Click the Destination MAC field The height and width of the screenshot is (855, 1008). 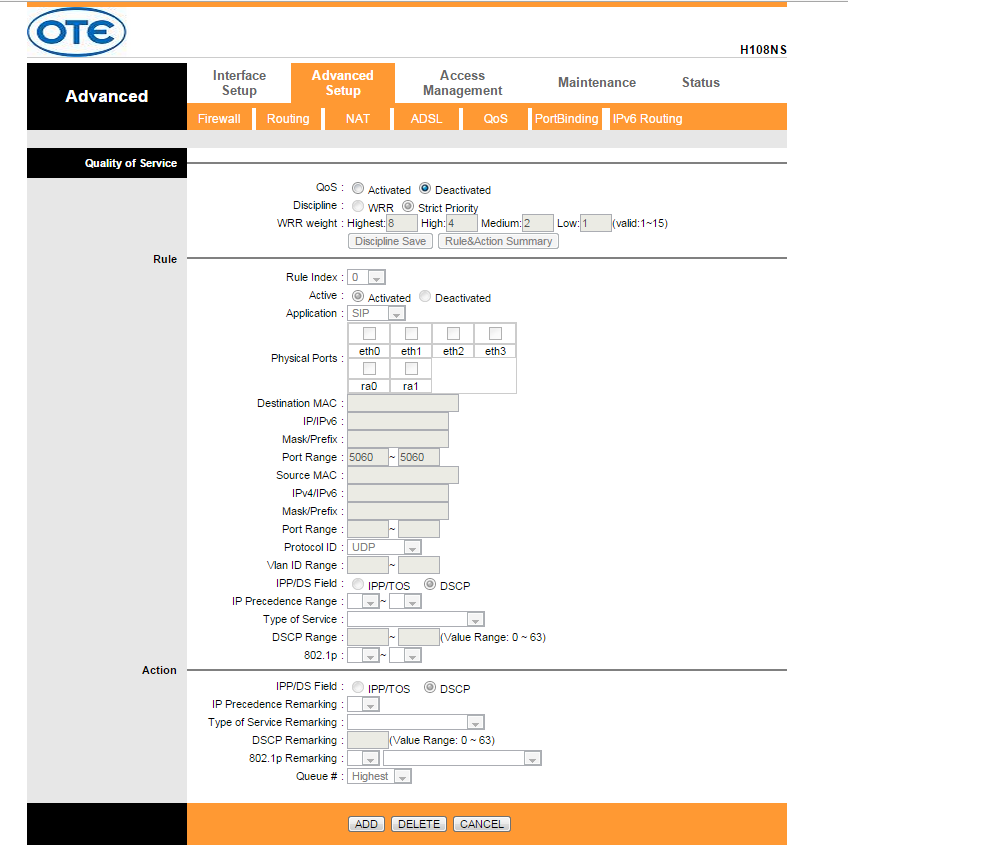pos(403,403)
